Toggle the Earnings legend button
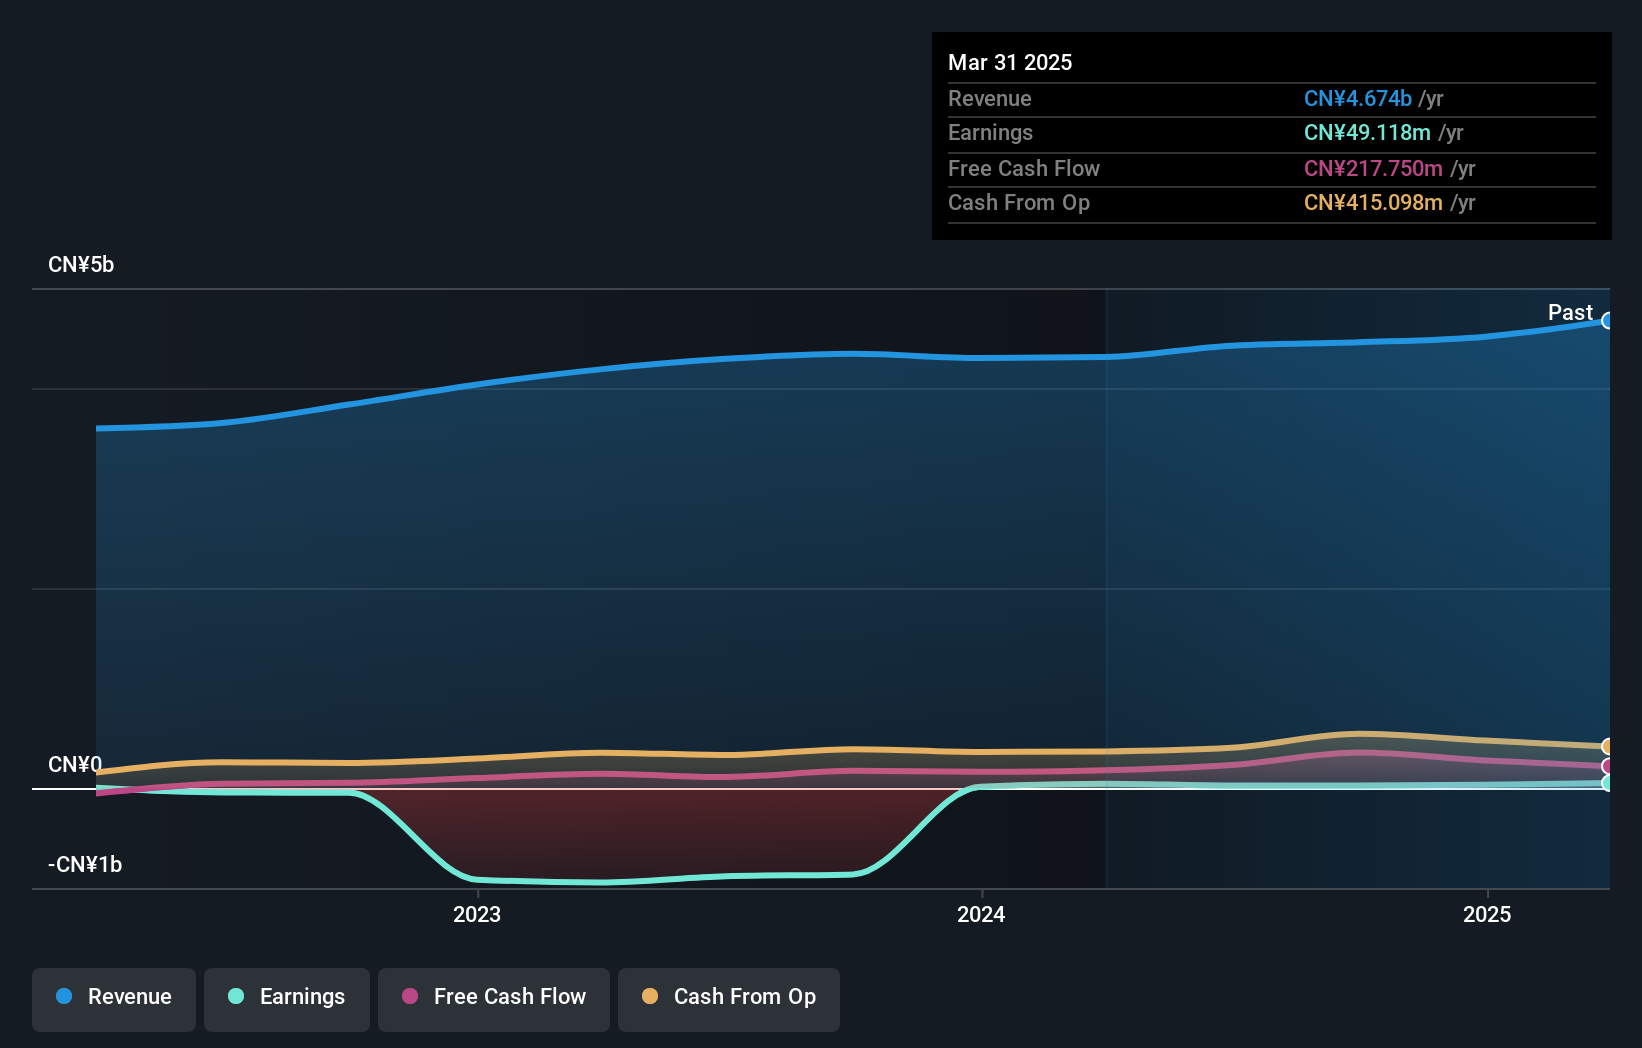Screen dimensions: 1642x1048 point(287,999)
